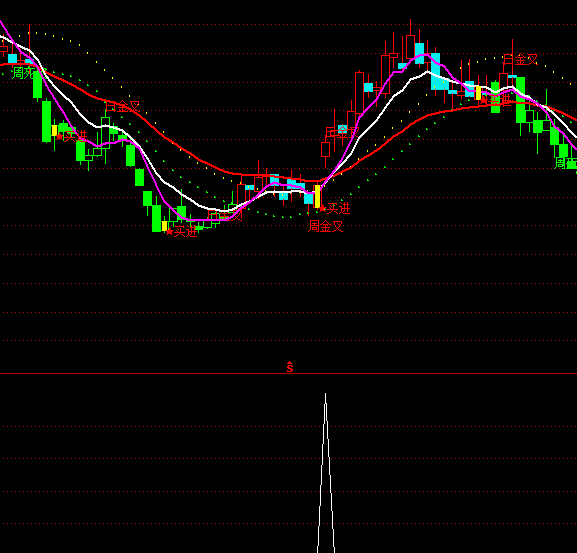This screenshot has height=553, width=577.
Task: Click the rightmost yellow candlestick
Action: click(478, 93)
